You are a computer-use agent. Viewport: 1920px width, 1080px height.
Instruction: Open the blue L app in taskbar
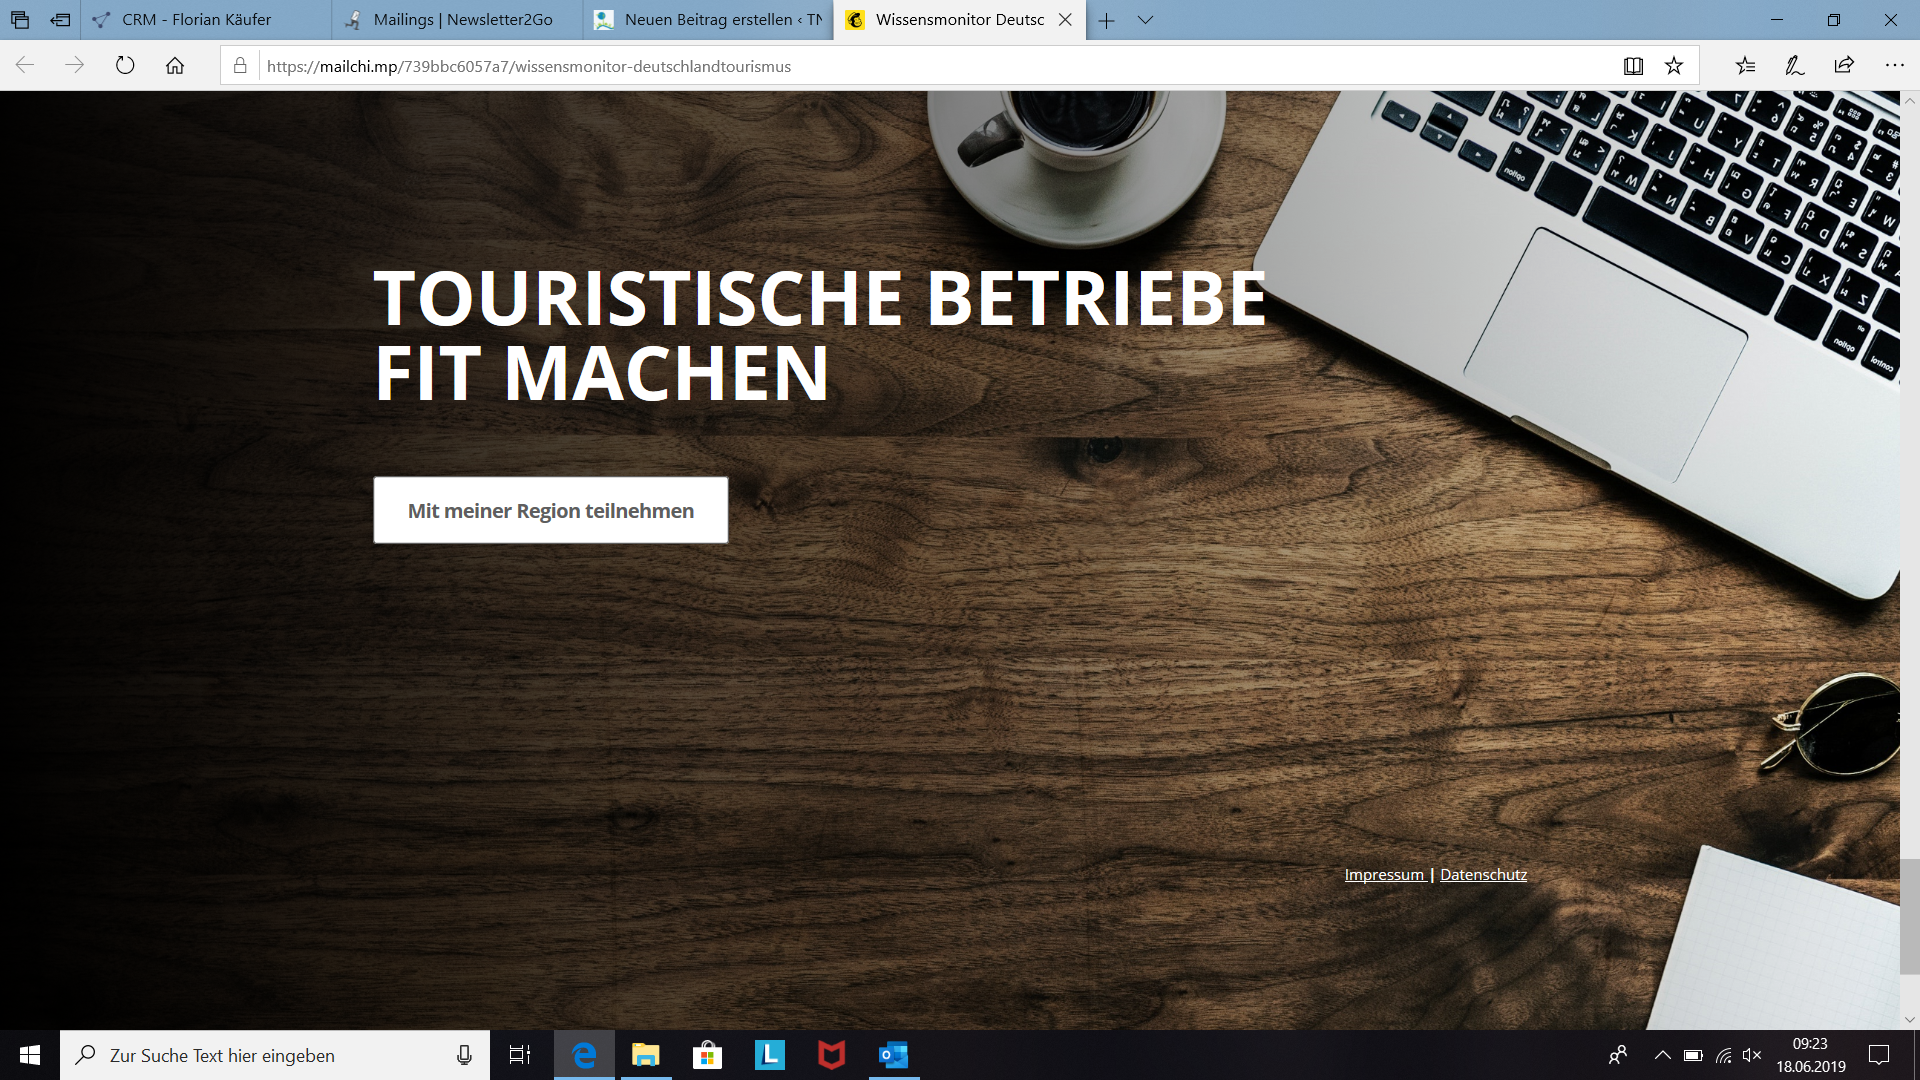click(769, 1055)
